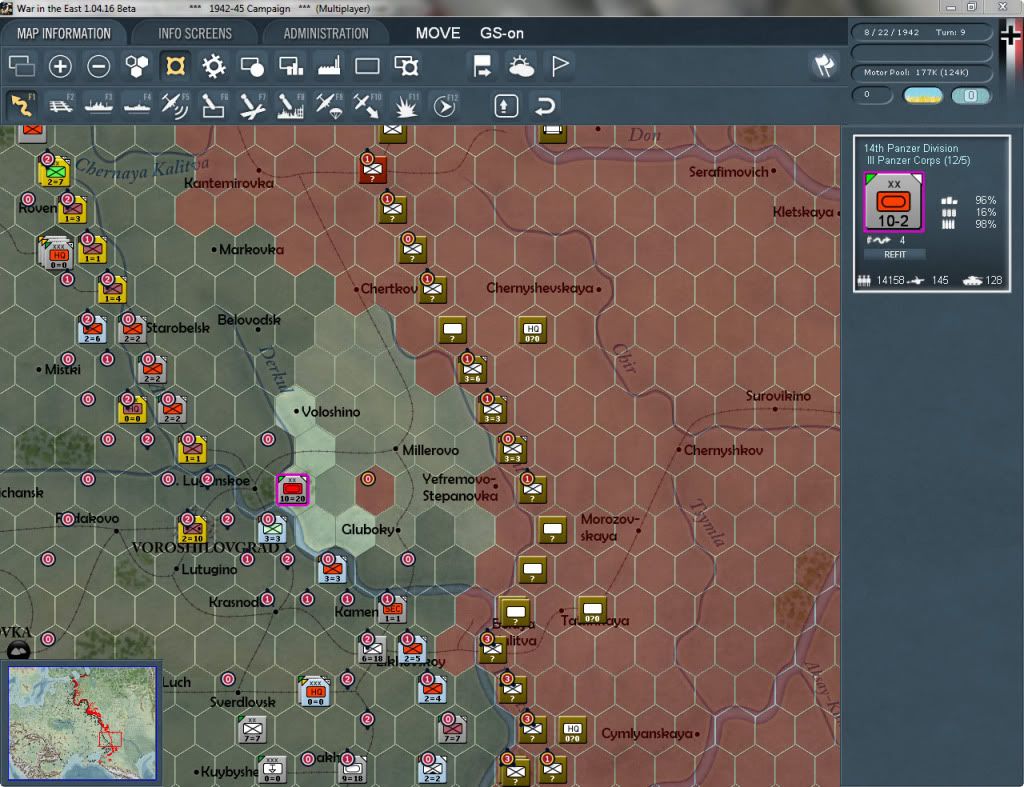Click the III Panzer Corps (12/5) text
This screenshot has width=1024, height=787.
918,161
